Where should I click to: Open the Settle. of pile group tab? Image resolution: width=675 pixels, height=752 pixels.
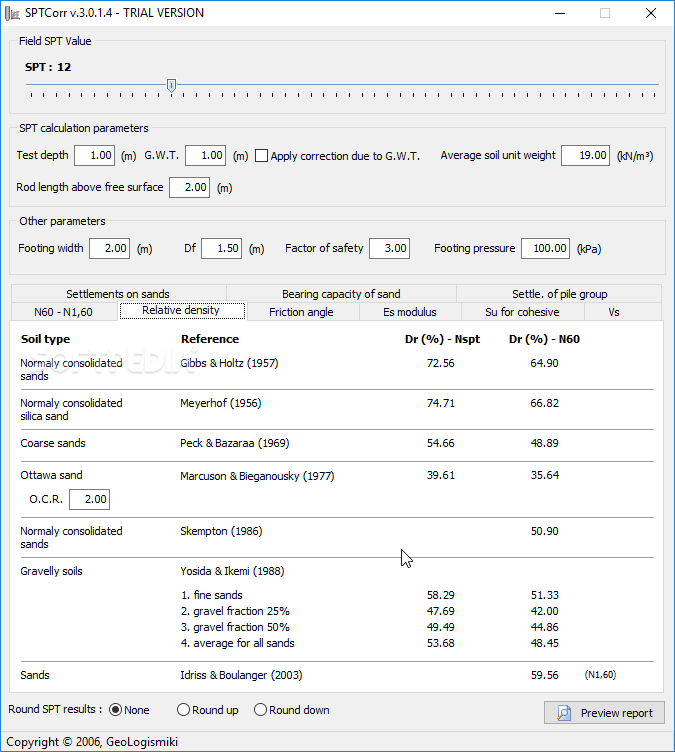pyautogui.click(x=559, y=294)
